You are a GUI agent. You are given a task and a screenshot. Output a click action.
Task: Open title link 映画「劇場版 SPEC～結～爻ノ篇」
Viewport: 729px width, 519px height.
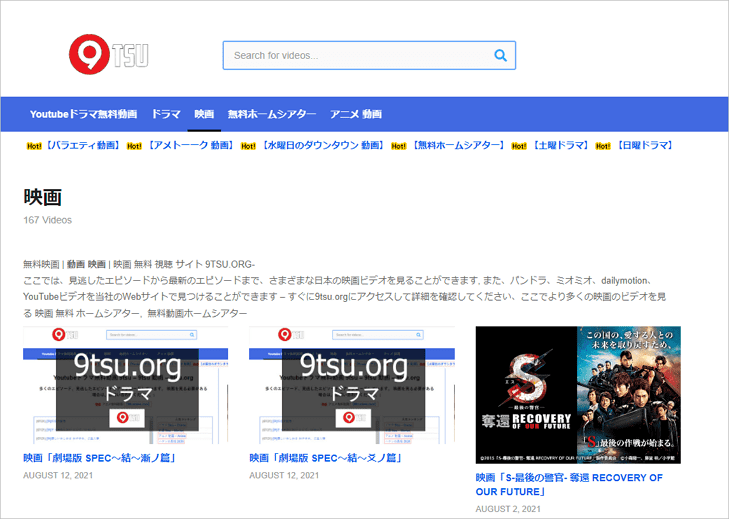pos(326,458)
